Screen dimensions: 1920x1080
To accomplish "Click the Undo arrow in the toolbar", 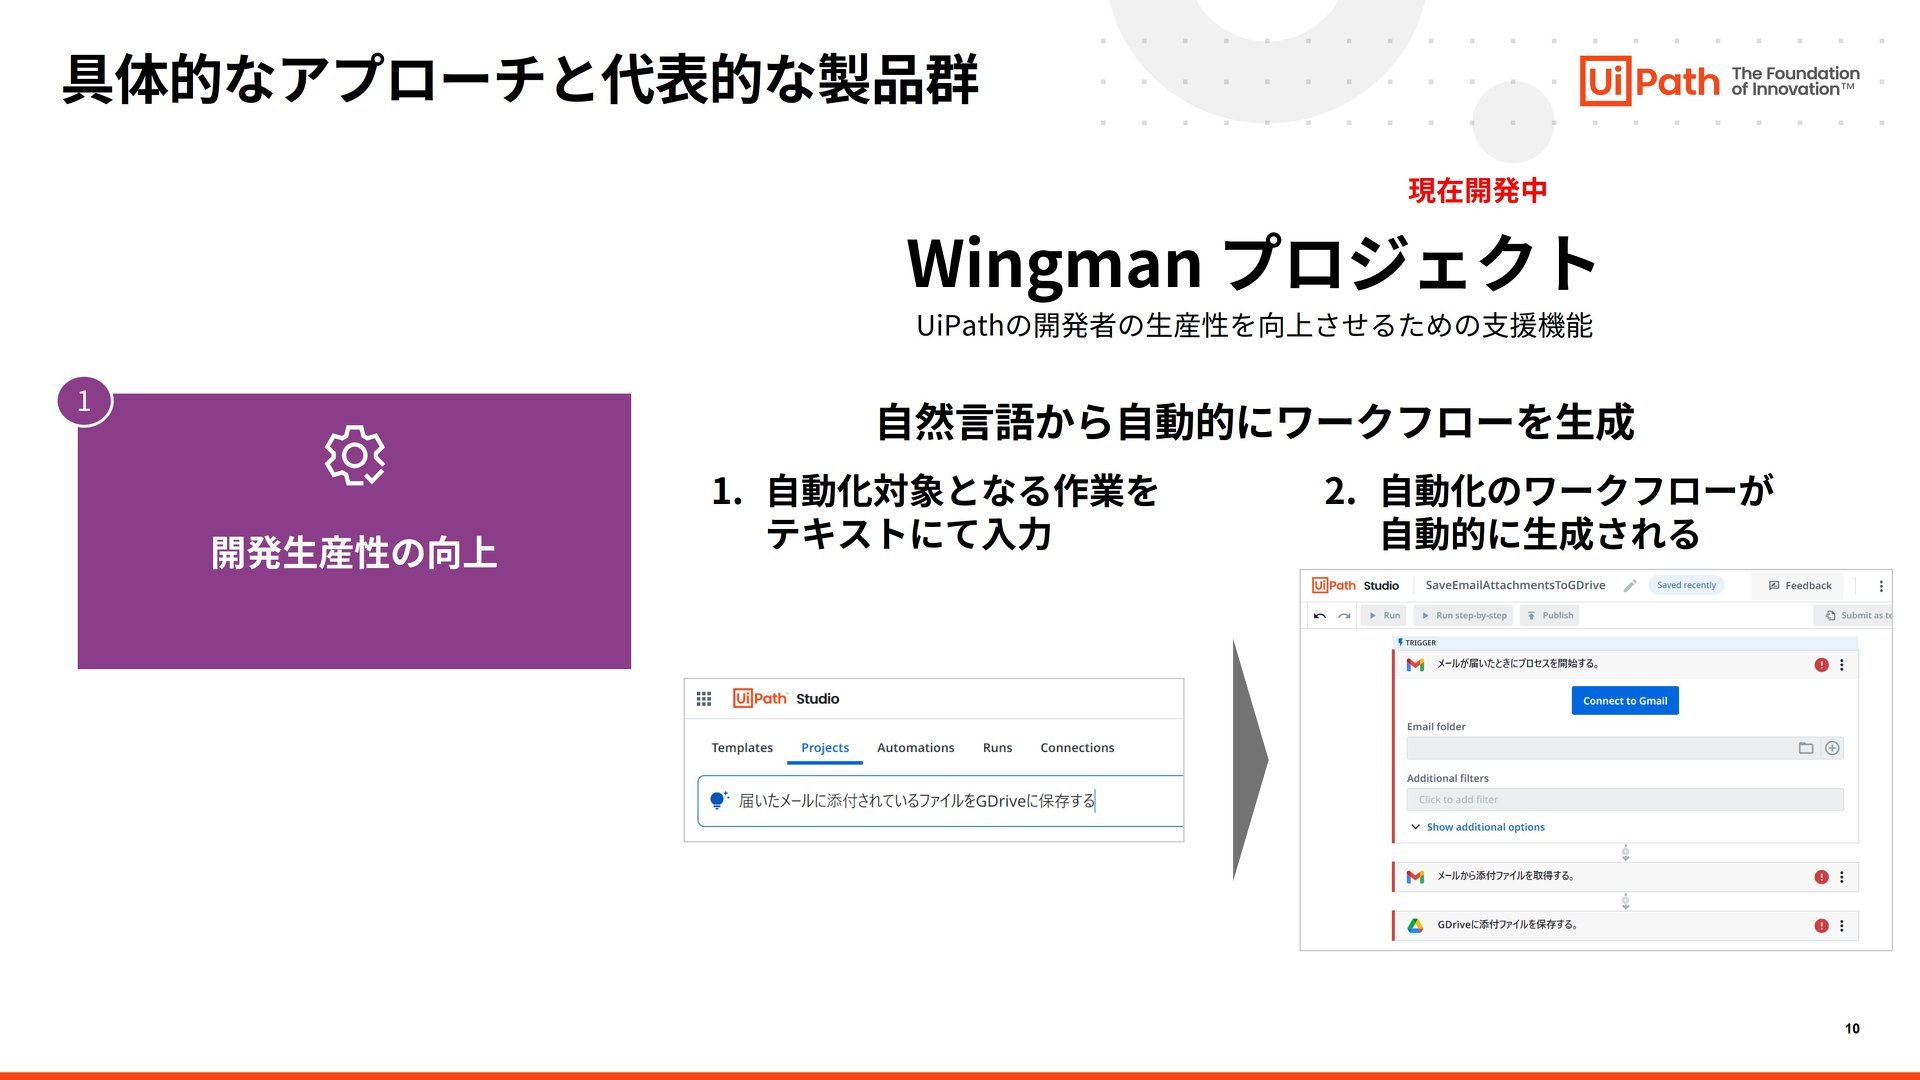I will pyautogui.click(x=1320, y=616).
